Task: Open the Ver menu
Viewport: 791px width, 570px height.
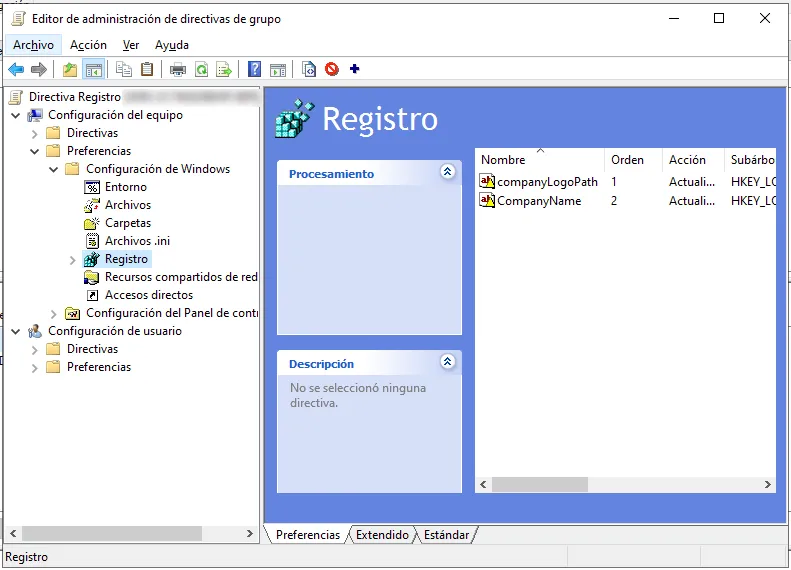Action: (131, 45)
